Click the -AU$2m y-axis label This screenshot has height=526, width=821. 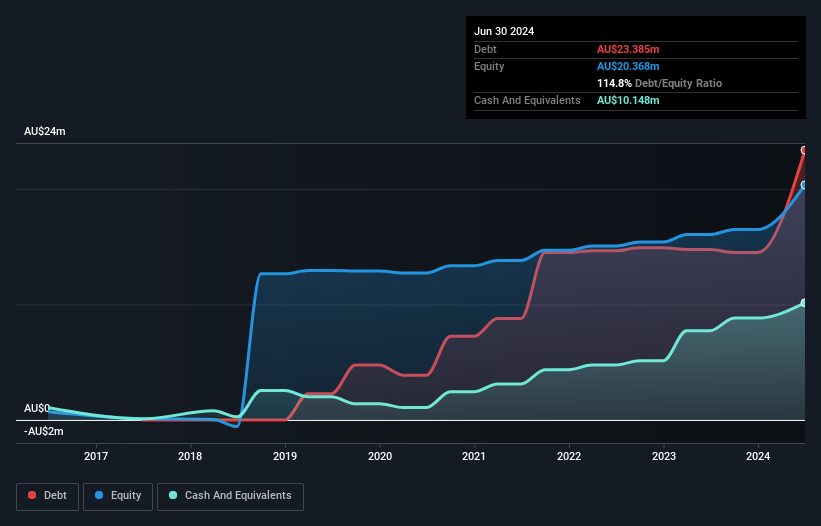click(x=43, y=431)
